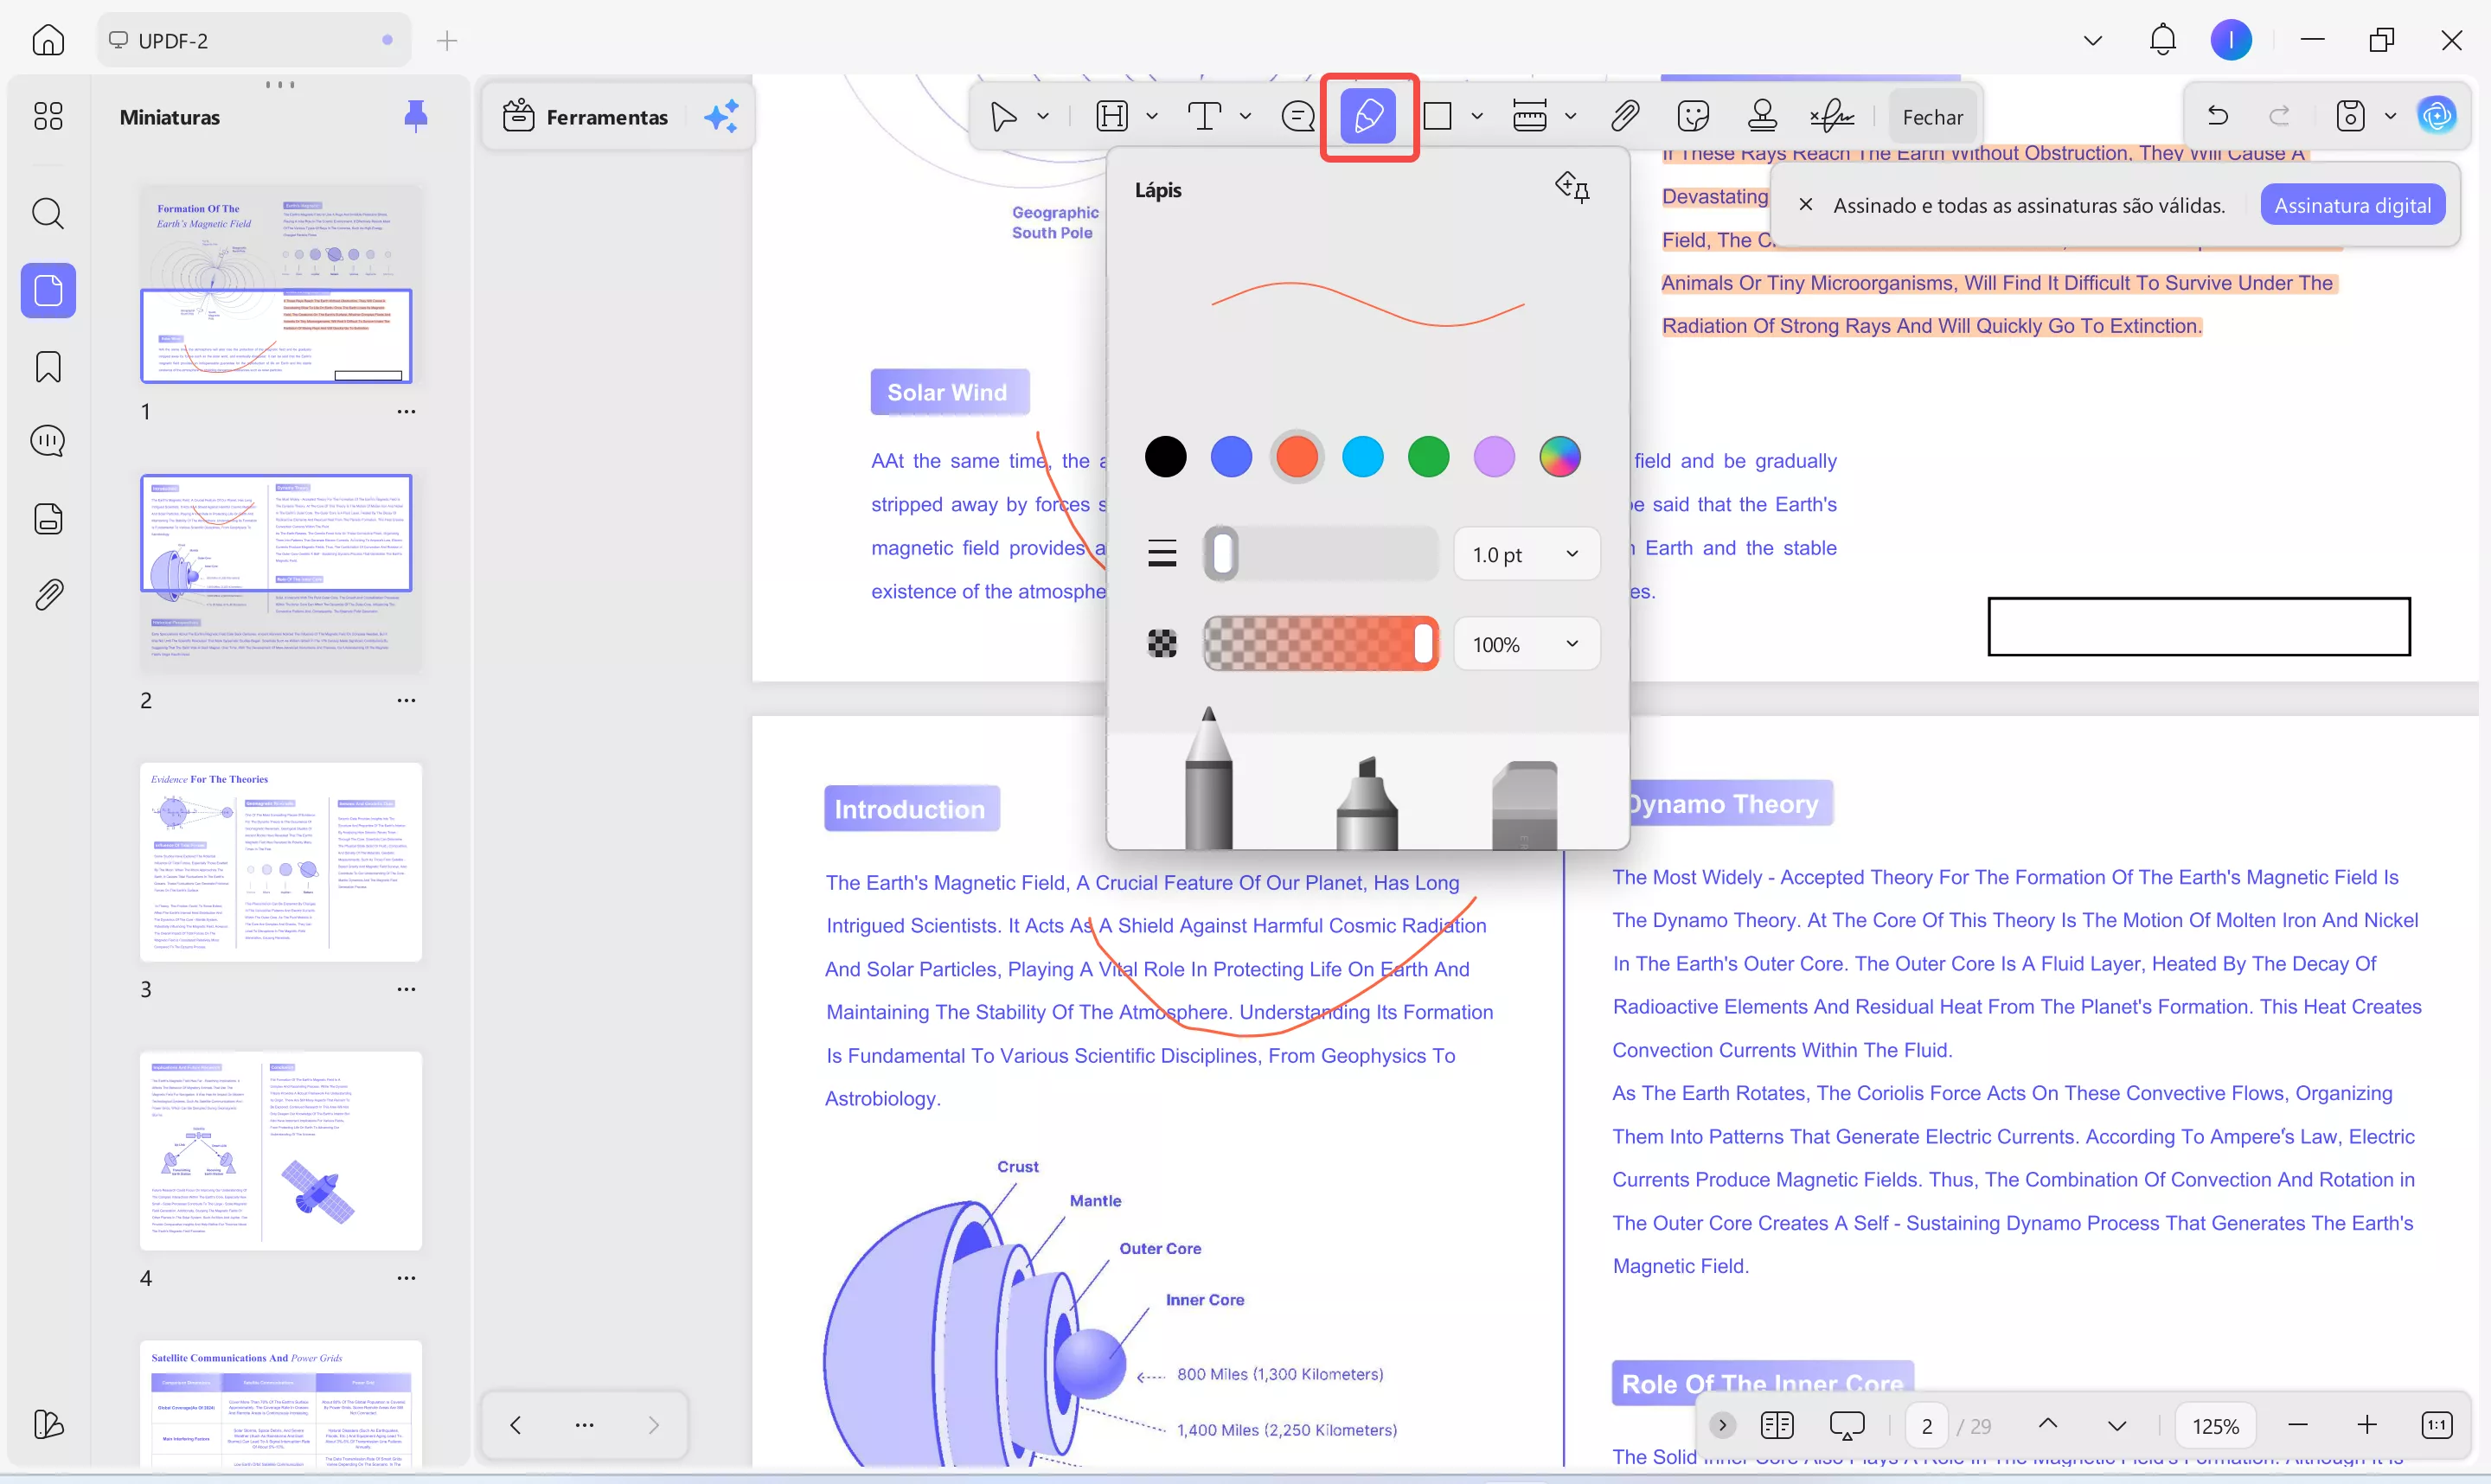This screenshot has width=2491, height=1484.
Task: Select the eraser tool in Lápis panel
Action: pyautogui.click(x=1524, y=805)
